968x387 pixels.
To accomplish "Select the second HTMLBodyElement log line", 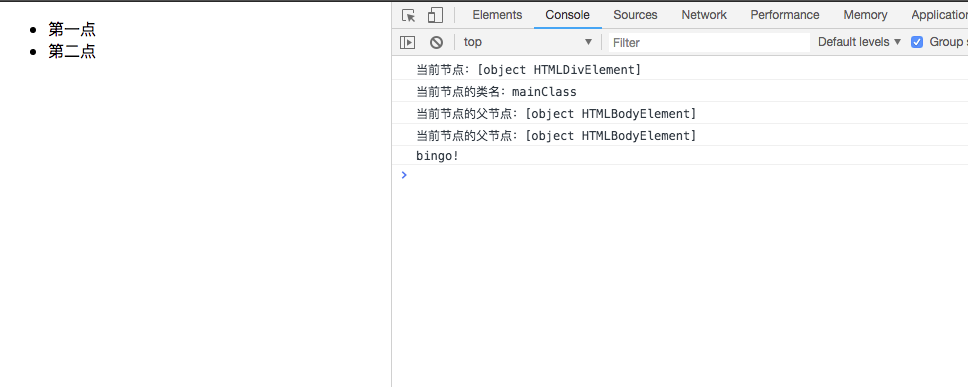I will tap(680, 135).
